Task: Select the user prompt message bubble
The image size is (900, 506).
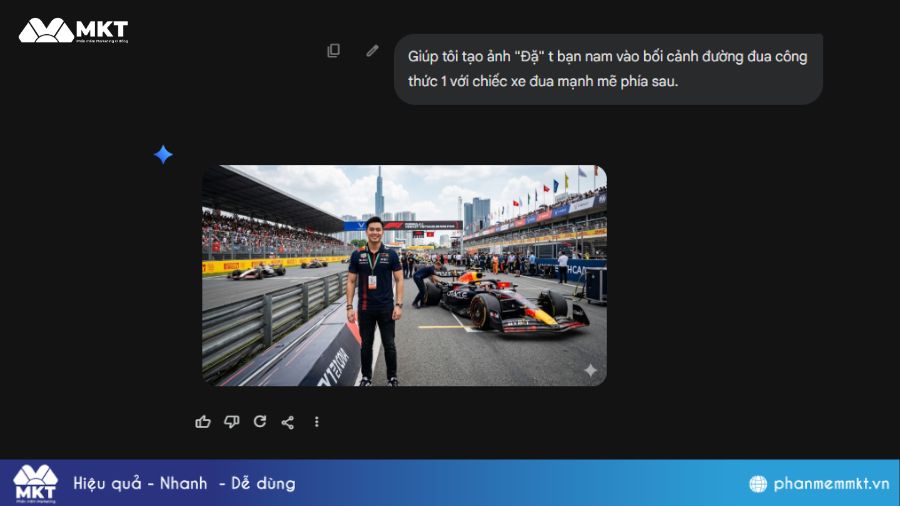Action: click(x=608, y=69)
